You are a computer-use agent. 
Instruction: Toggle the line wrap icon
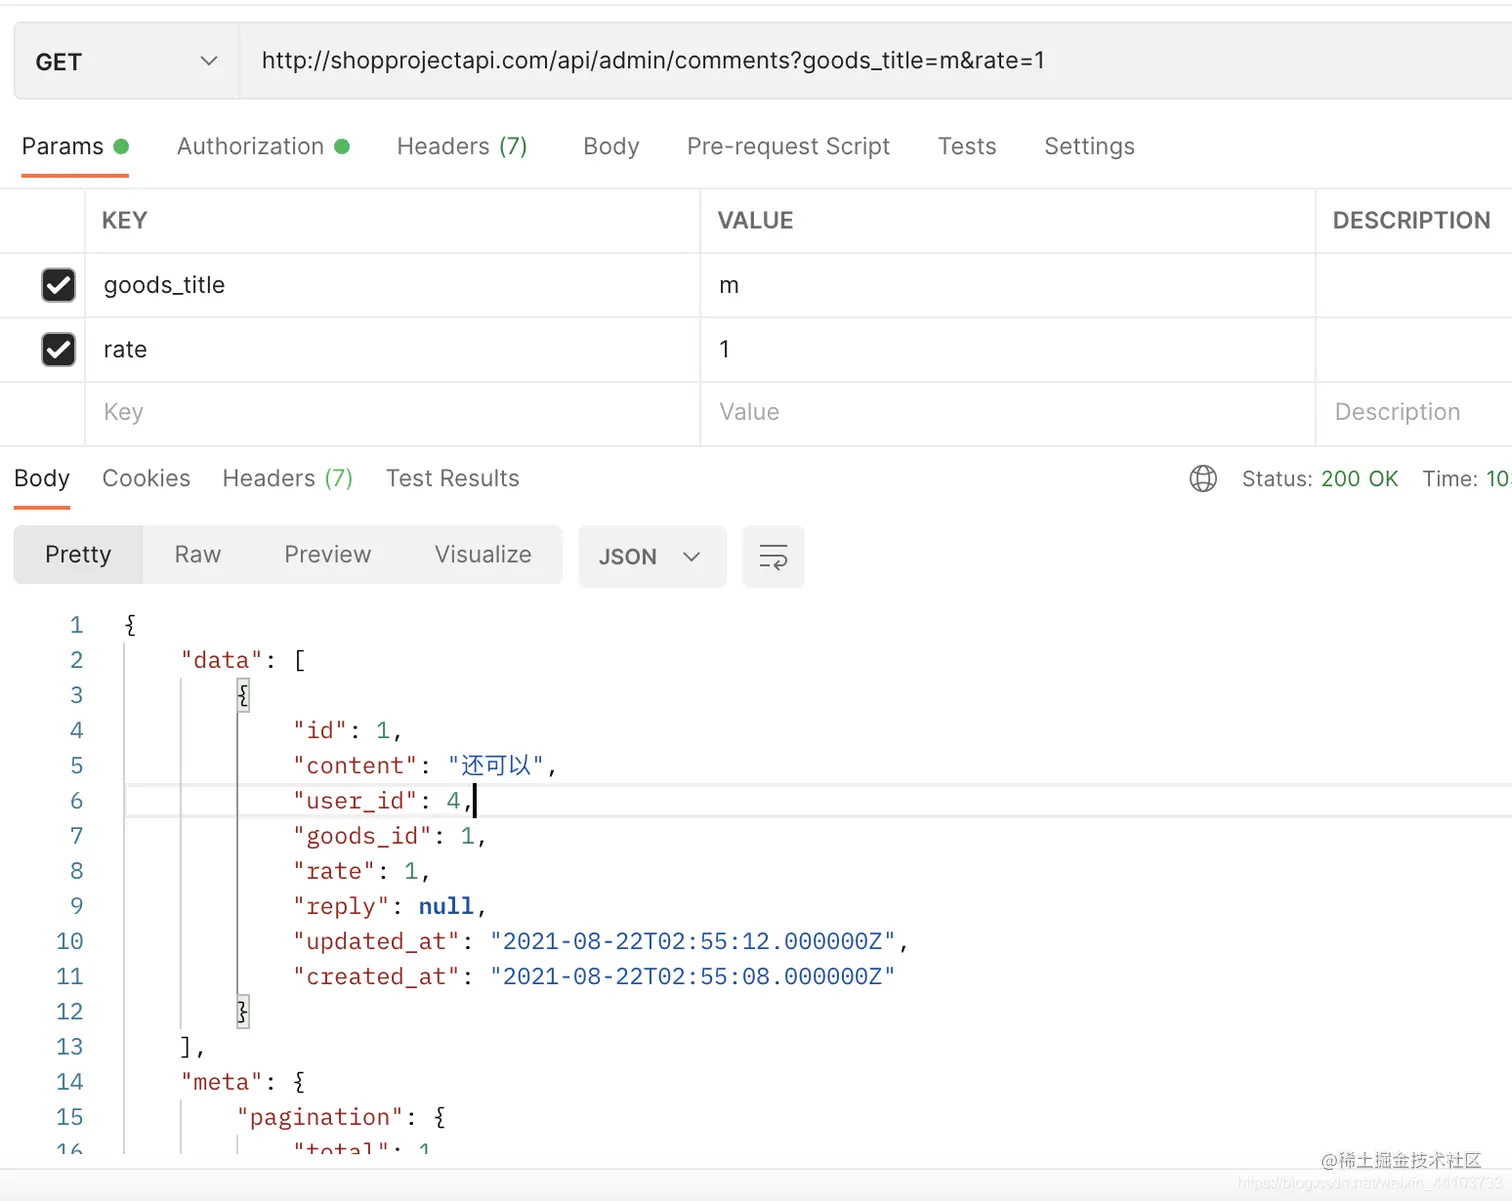pyautogui.click(x=773, y=557)
